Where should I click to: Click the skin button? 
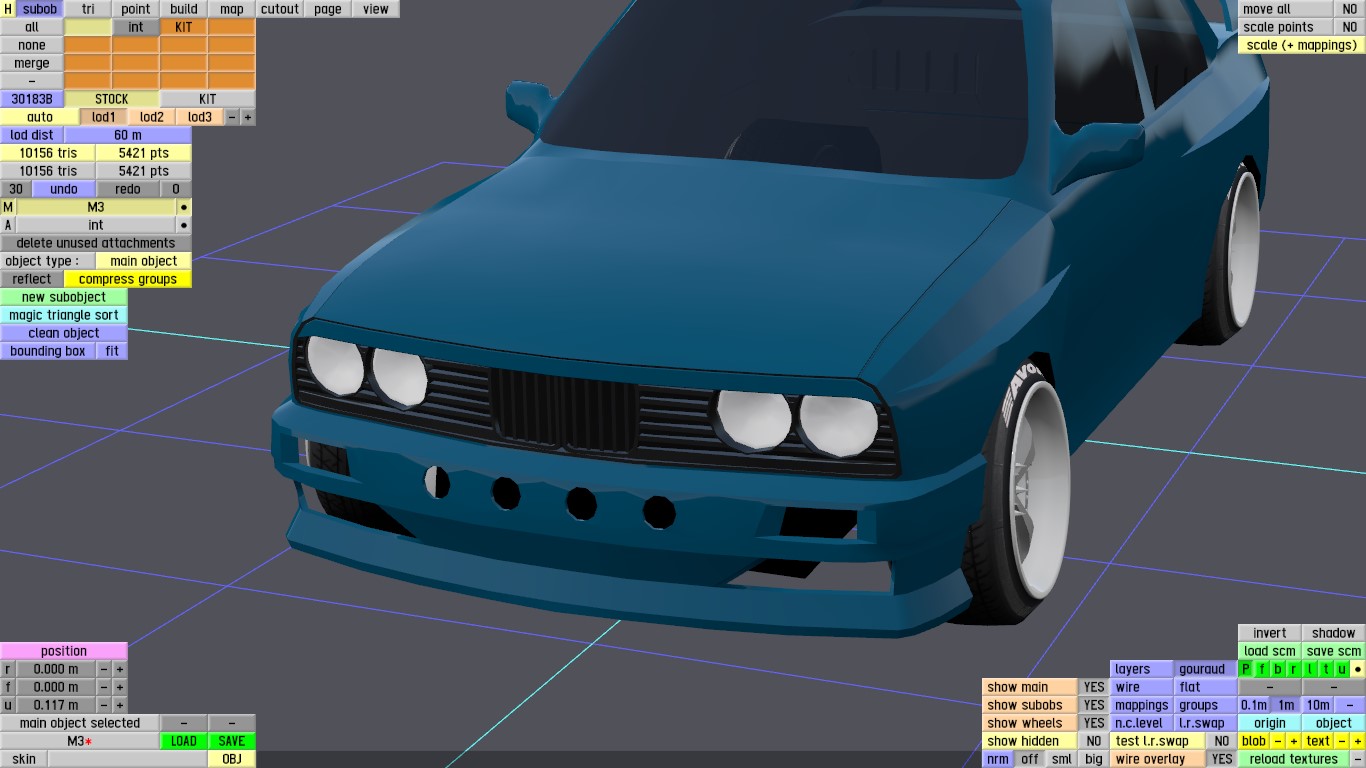[x=24, y=759]
